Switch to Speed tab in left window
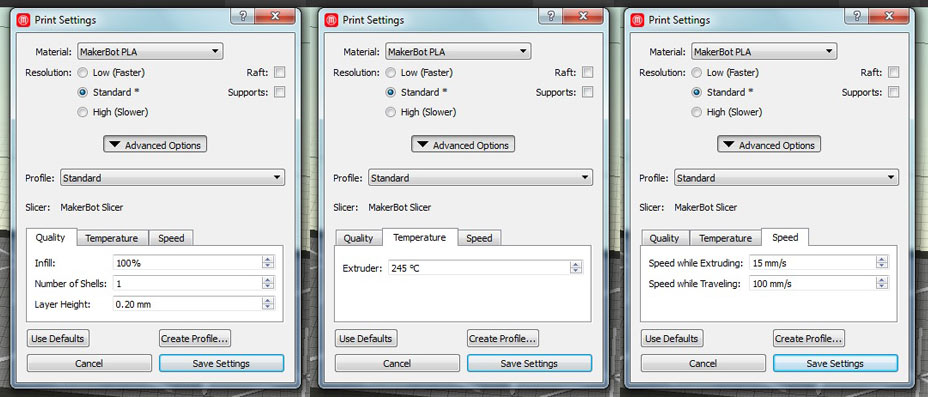The height and width of the screenshot is (397, 928). [171, 238]
